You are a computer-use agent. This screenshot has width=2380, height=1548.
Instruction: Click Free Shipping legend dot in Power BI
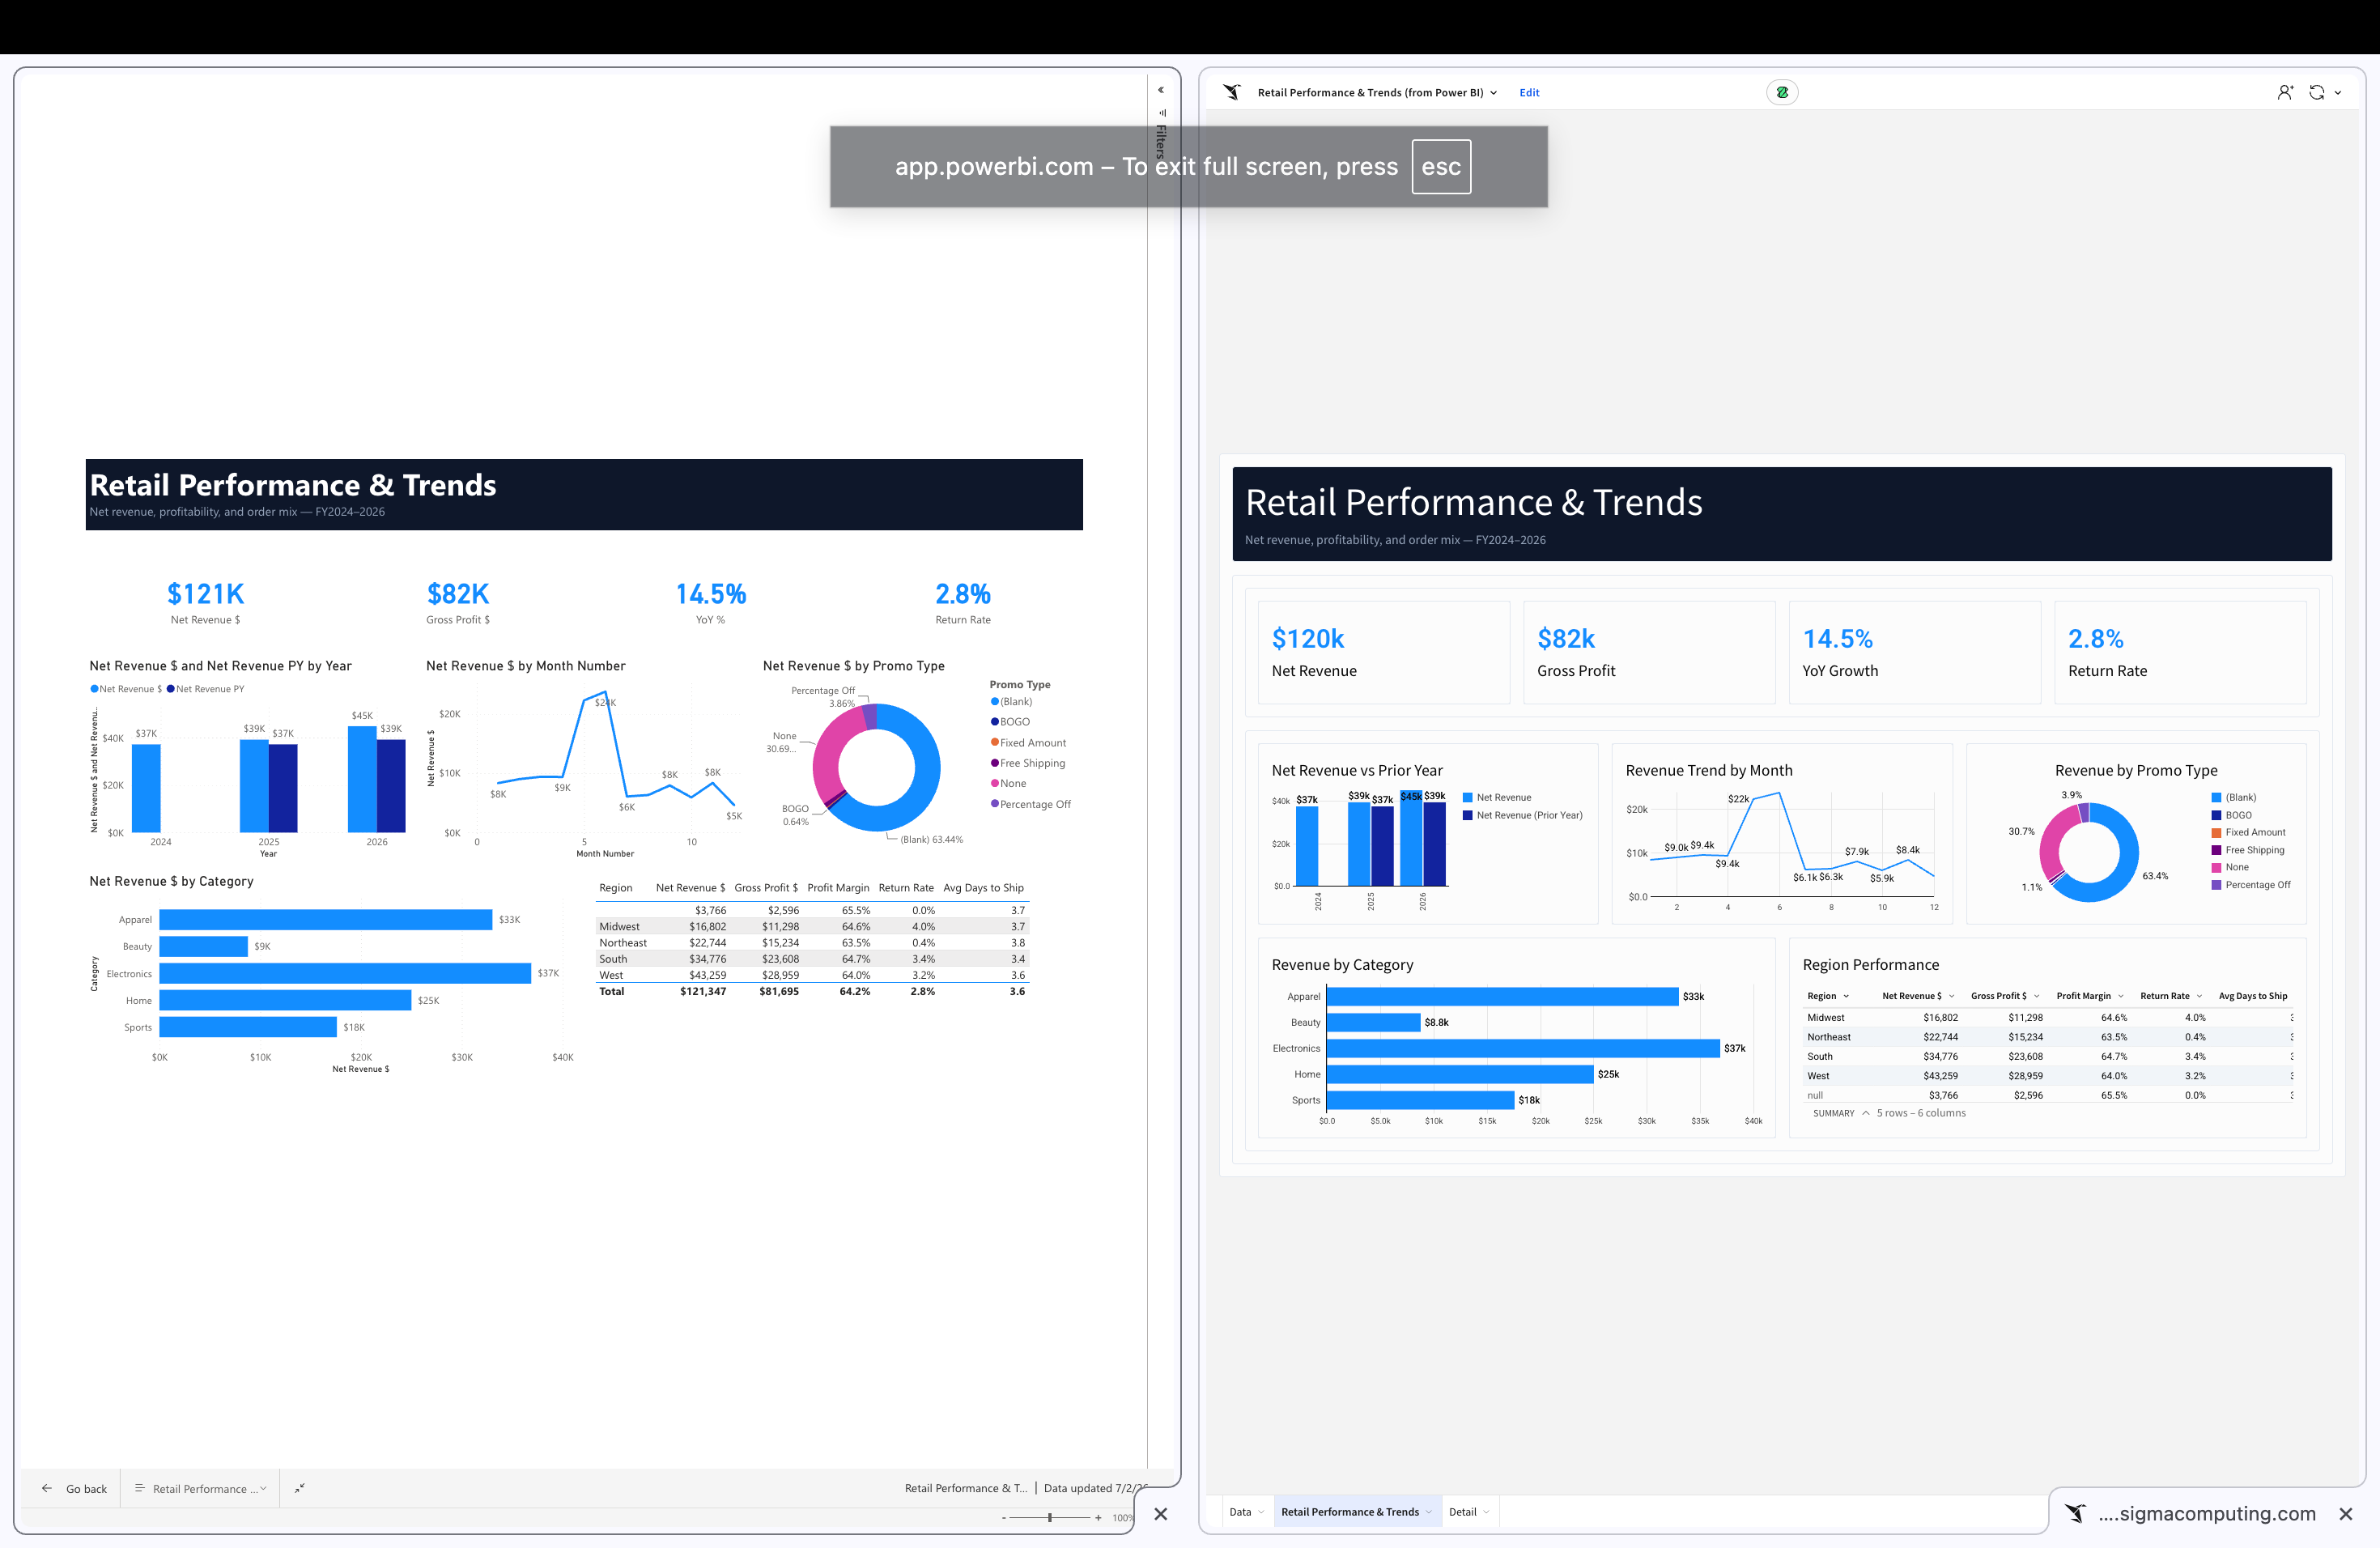click(995, 763)
